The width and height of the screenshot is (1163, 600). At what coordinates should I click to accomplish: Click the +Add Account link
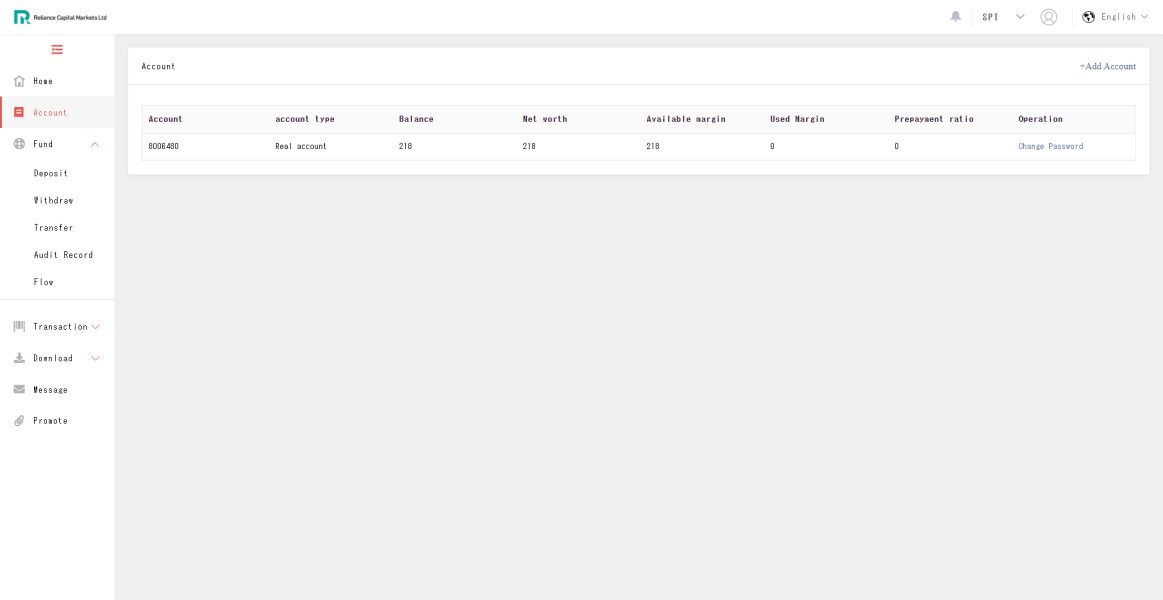[x=1107, y=66]
